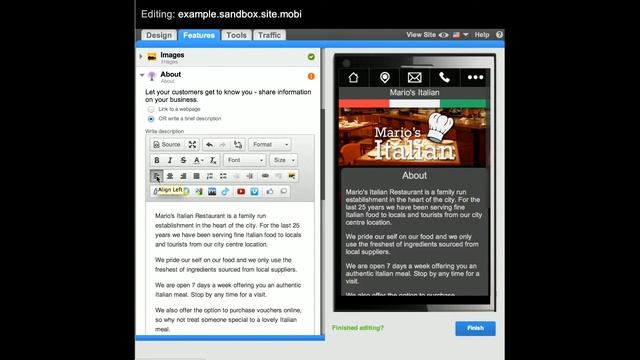Click the Source button in the editor

click(166, 144)
